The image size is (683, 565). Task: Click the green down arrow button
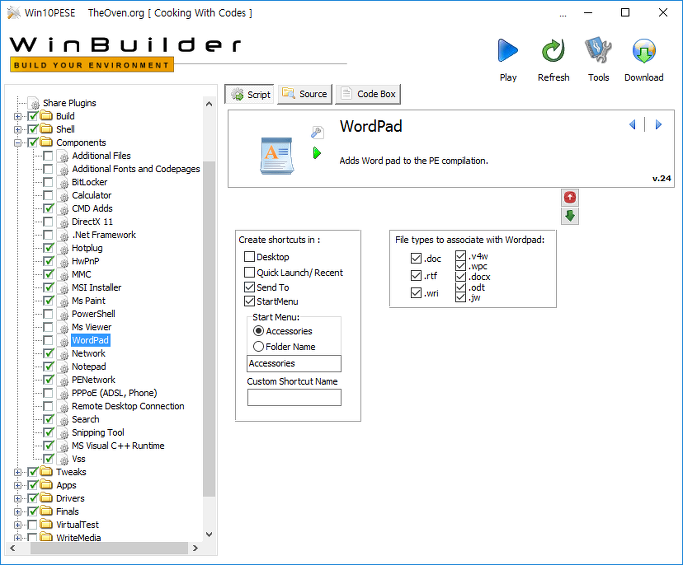pos(570,216)
